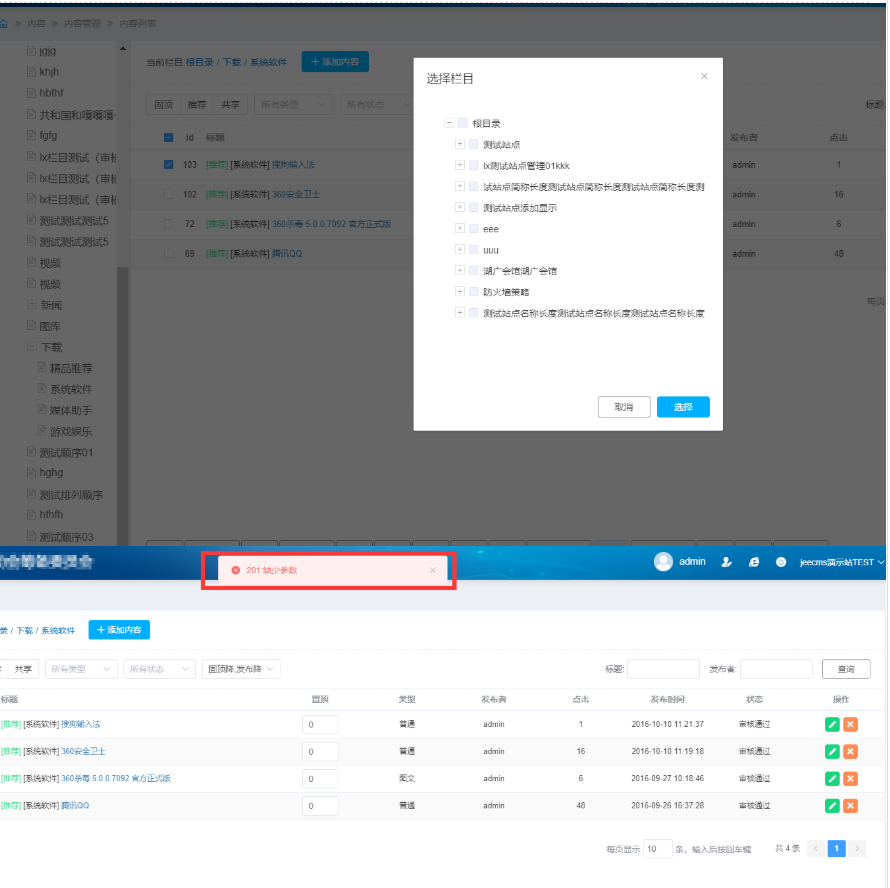Click the red error icon in the 201 toast

[236, 570]
